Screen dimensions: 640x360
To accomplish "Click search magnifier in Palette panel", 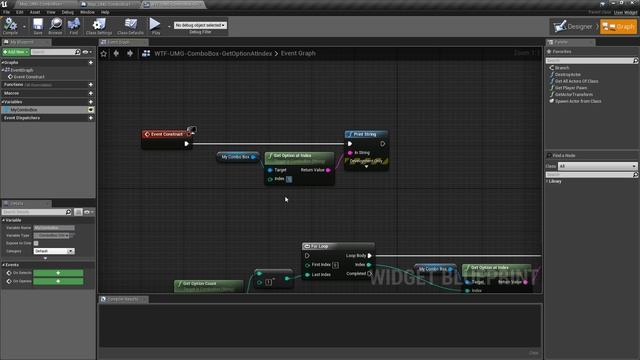I will point(635,60).
